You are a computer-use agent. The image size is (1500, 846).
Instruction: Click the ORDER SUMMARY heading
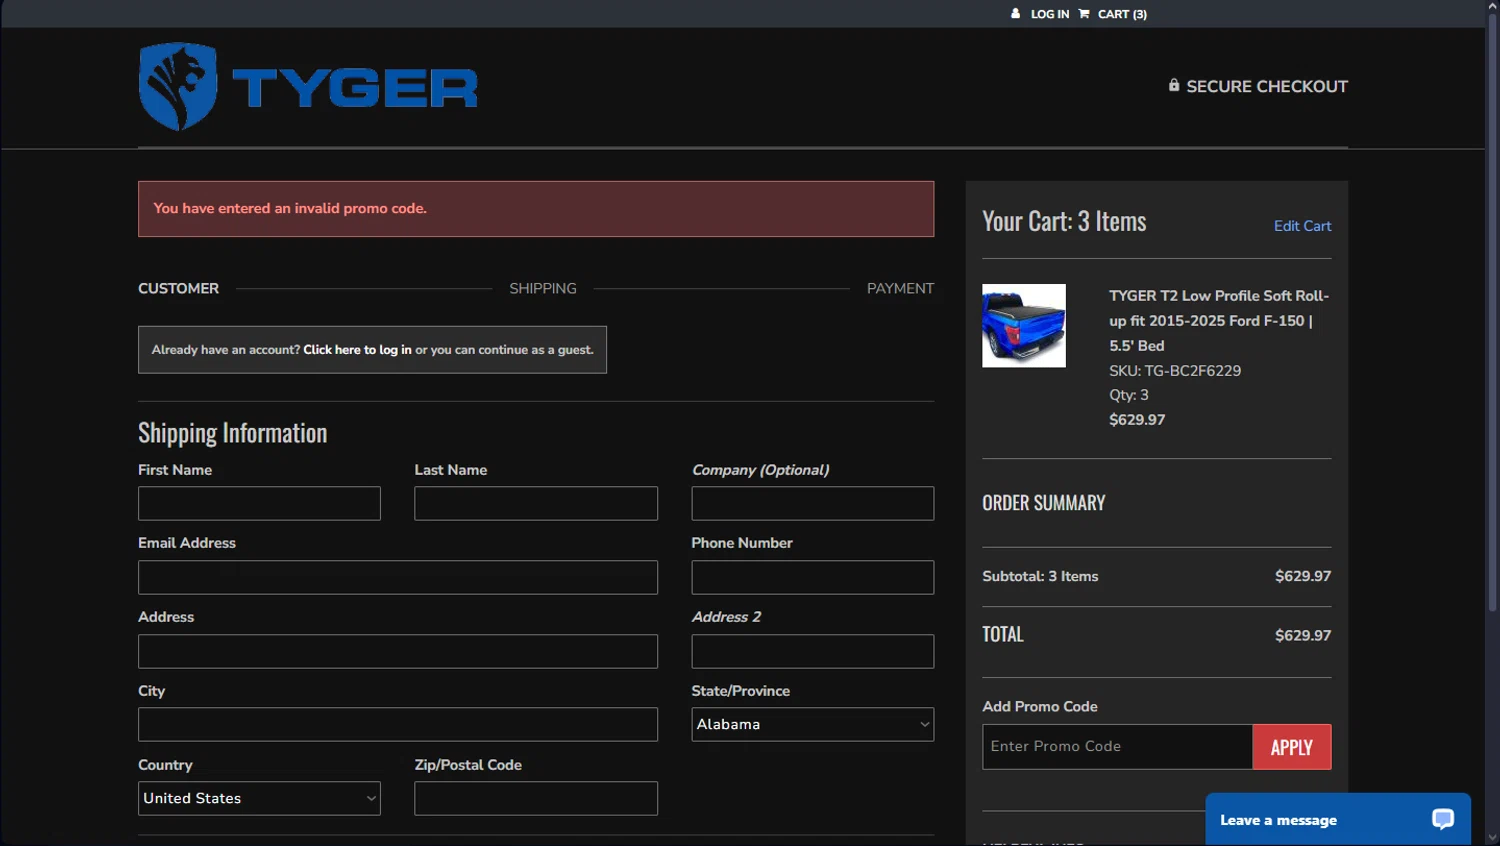tap(1044, 503)
